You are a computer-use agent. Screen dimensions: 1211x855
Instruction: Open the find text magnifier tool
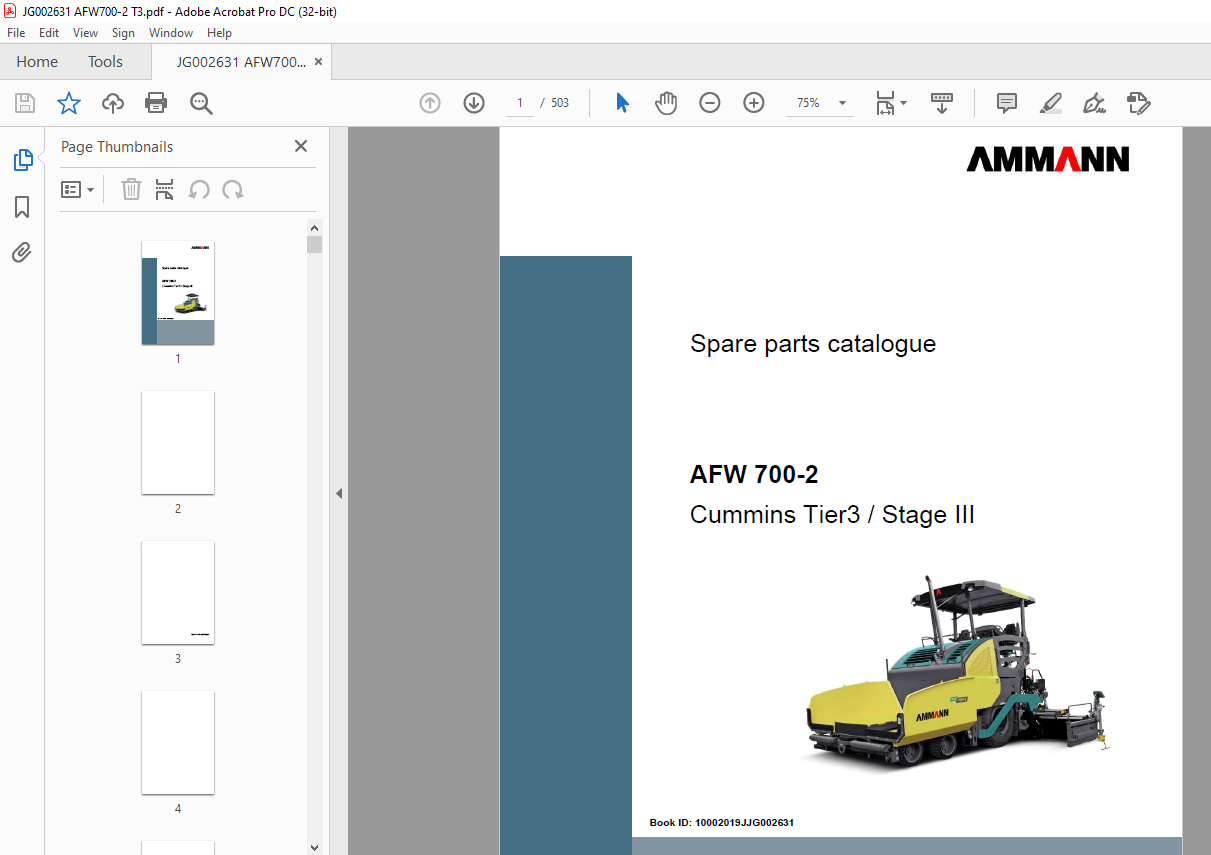(x=201, y=103)
